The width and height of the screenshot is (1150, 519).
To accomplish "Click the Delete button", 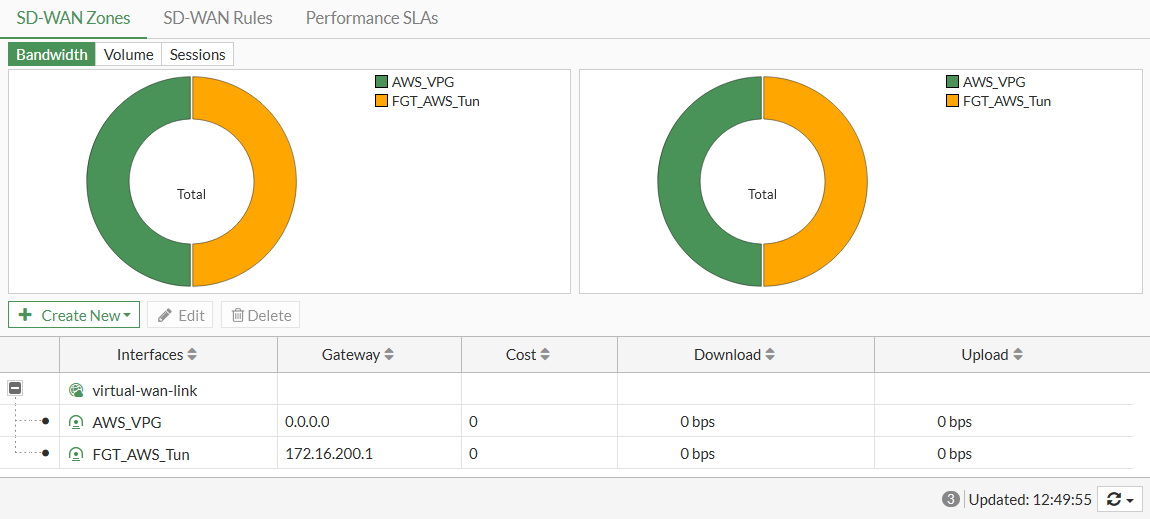I will pyautogui.click(x=260, y=315).
